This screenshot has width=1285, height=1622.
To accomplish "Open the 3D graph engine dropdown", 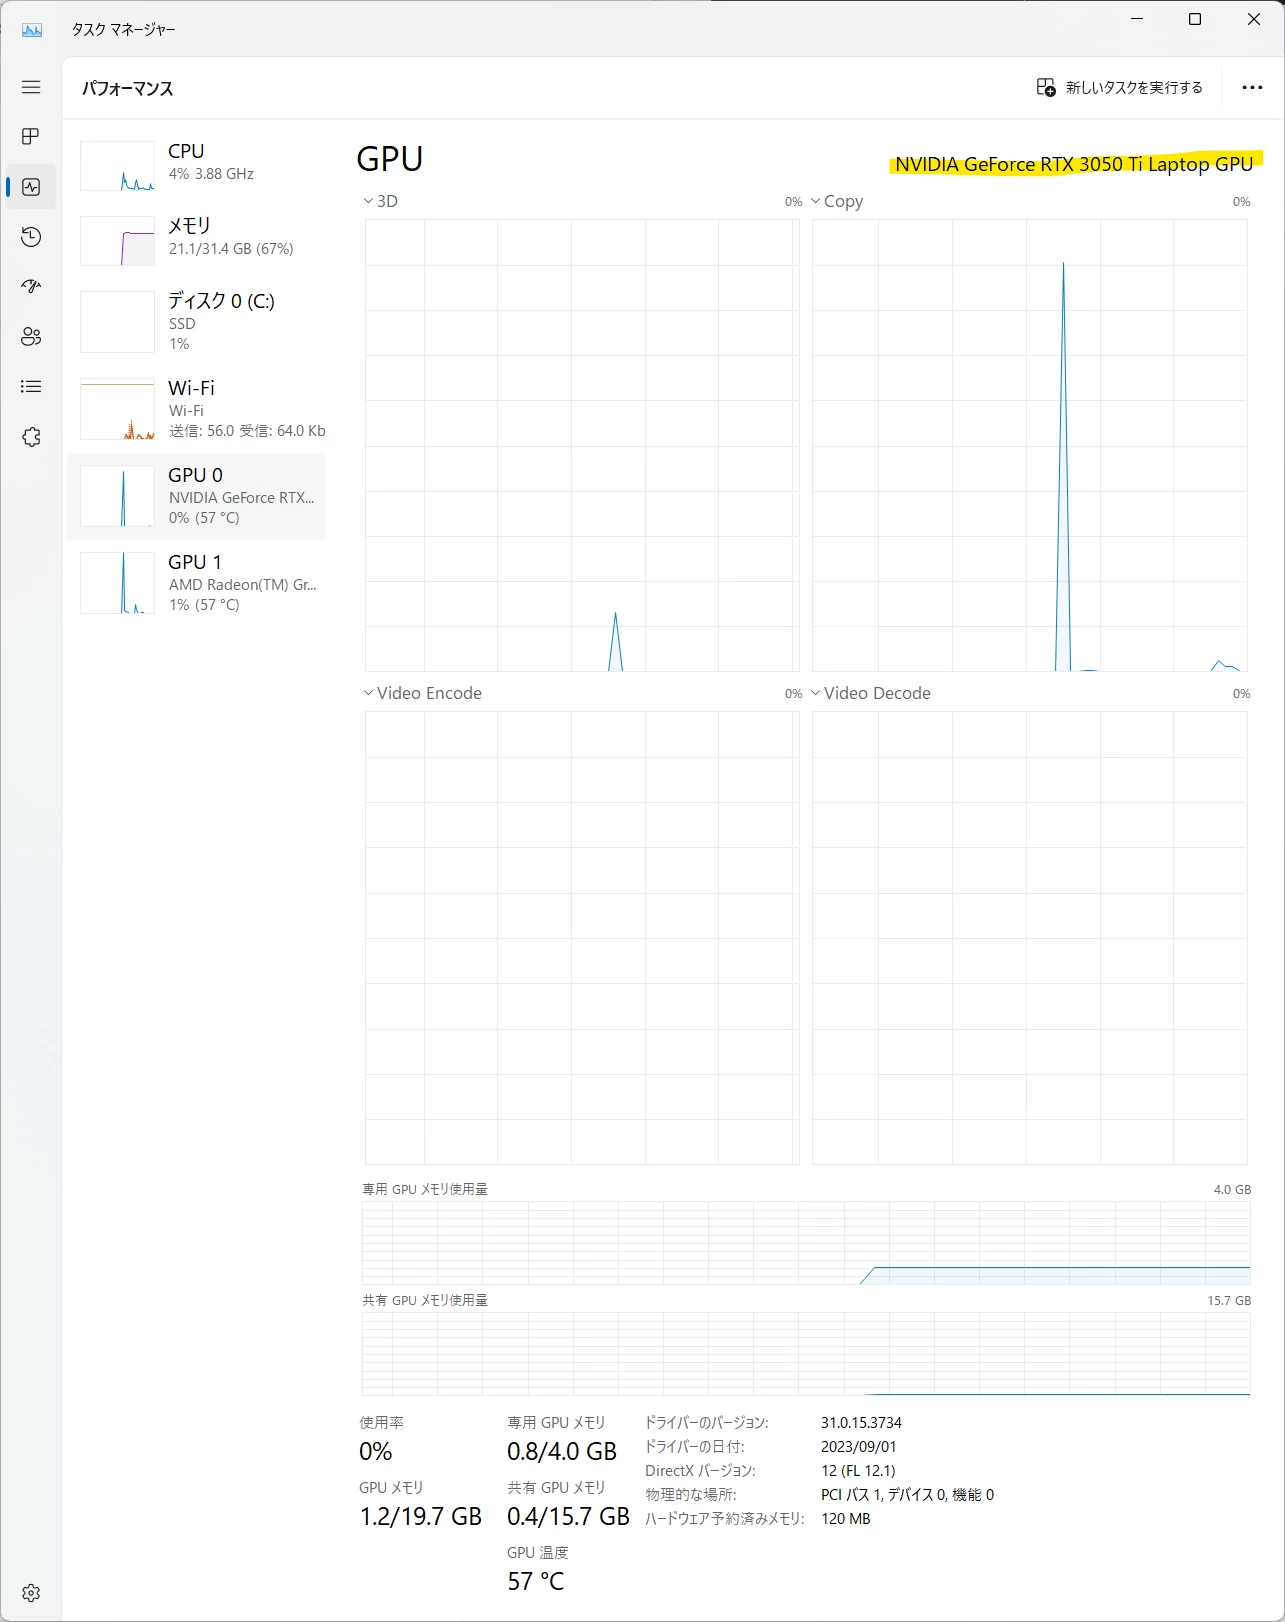I will coord(380,201).
